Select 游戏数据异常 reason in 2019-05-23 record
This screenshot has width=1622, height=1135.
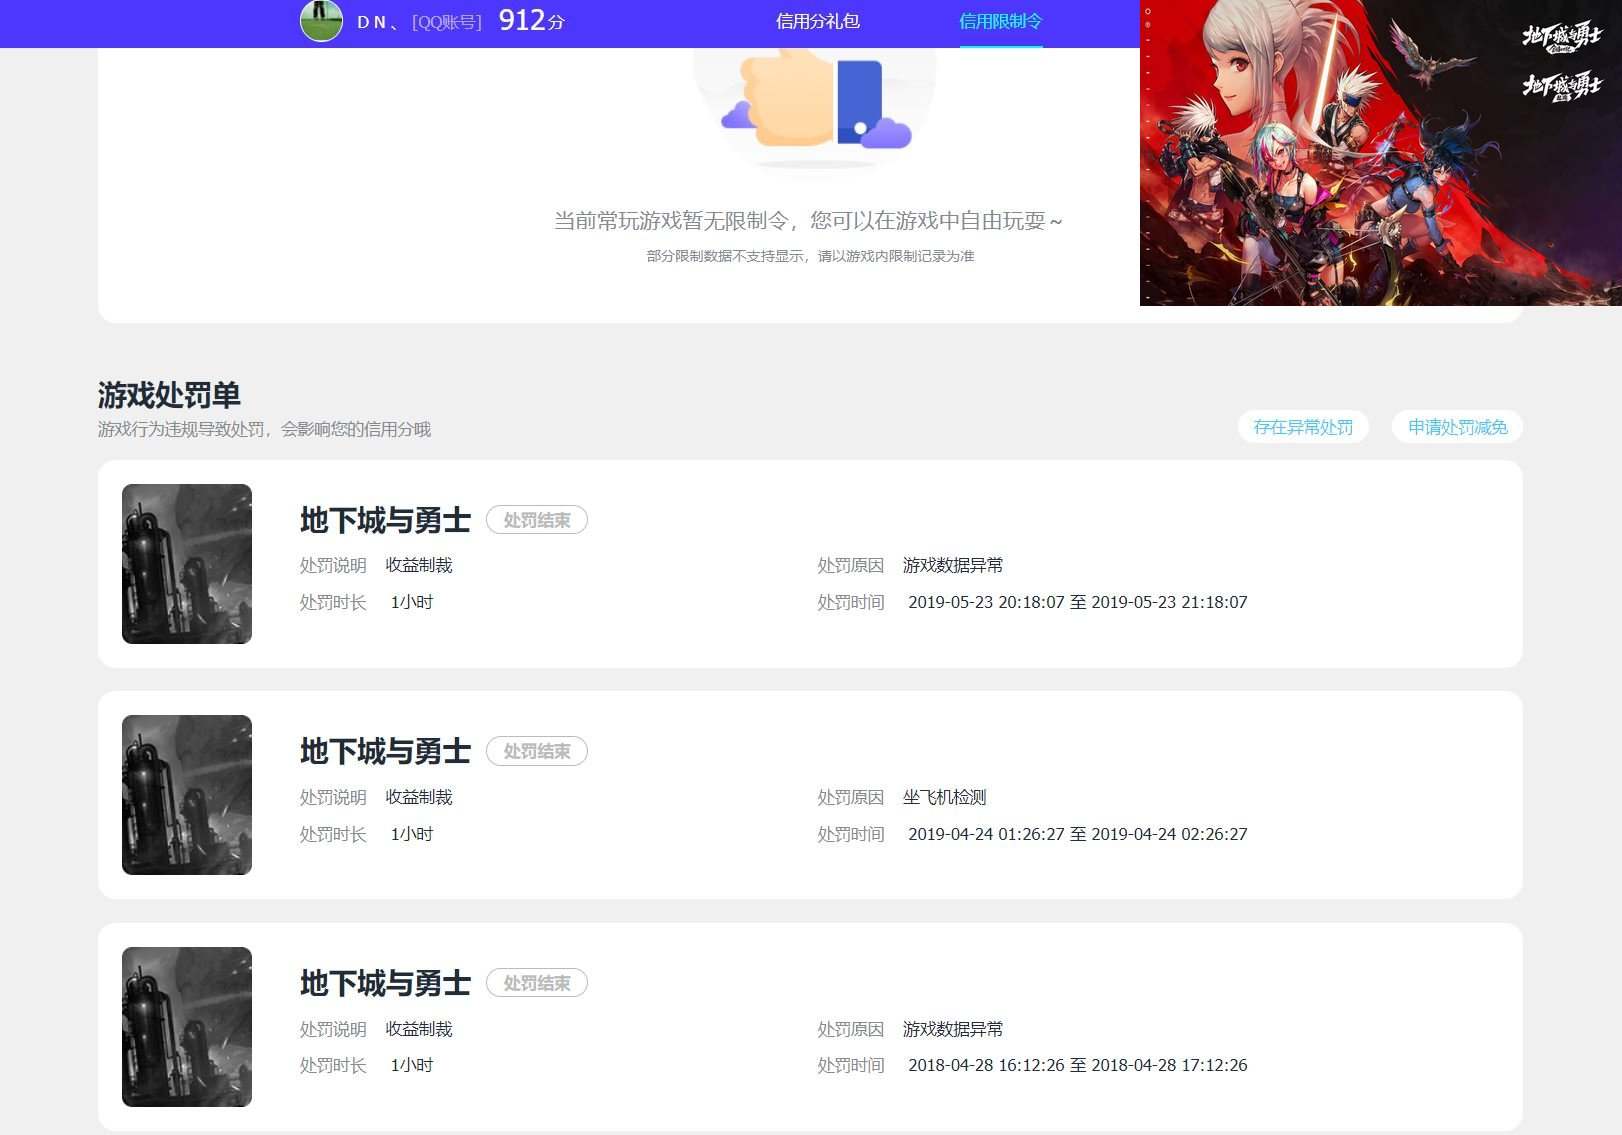pos(952,565)
